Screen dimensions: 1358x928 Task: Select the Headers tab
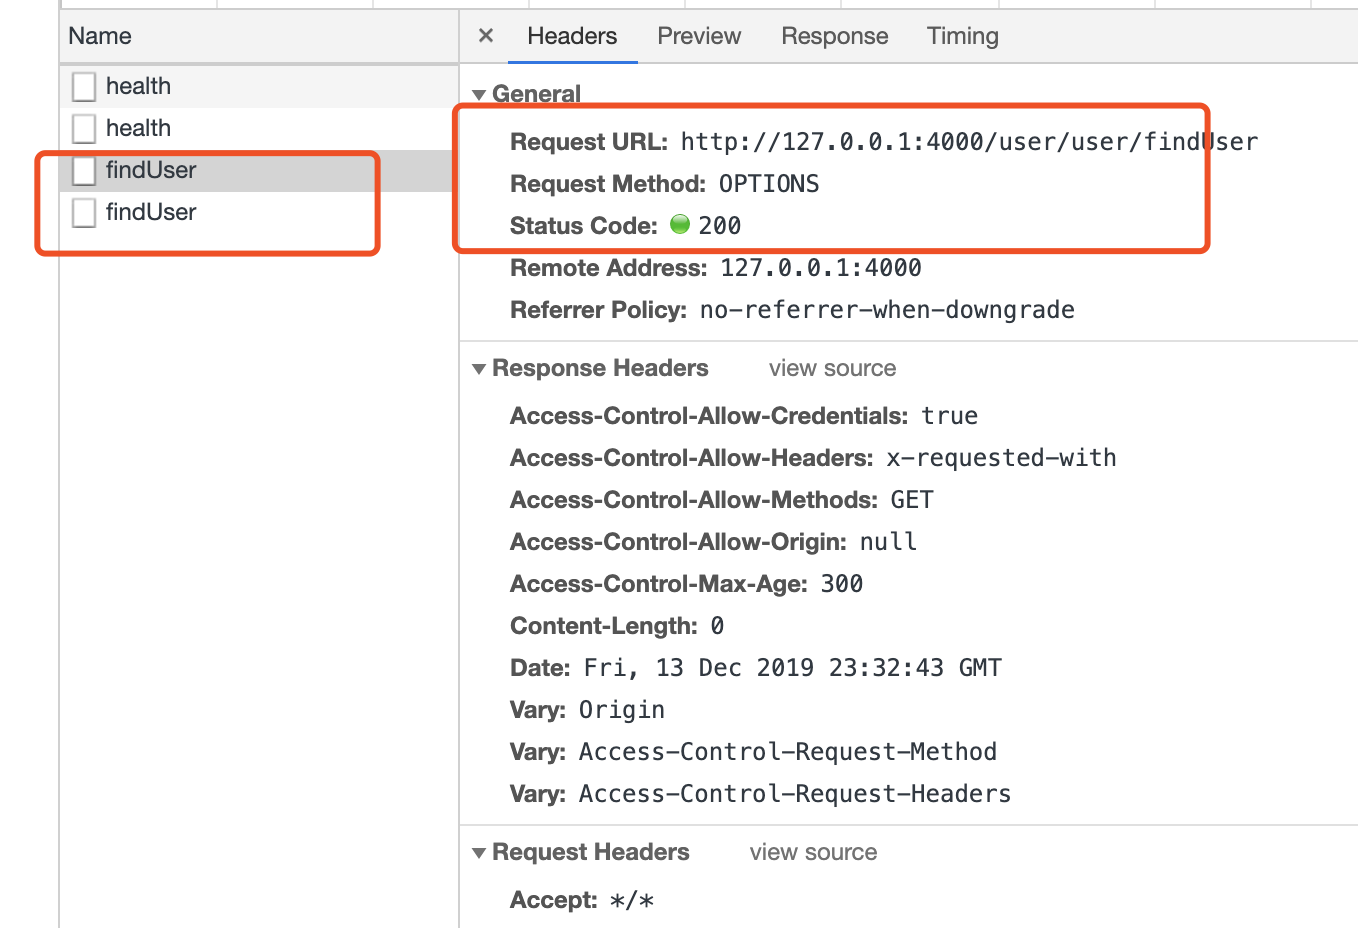click(572, 36)
